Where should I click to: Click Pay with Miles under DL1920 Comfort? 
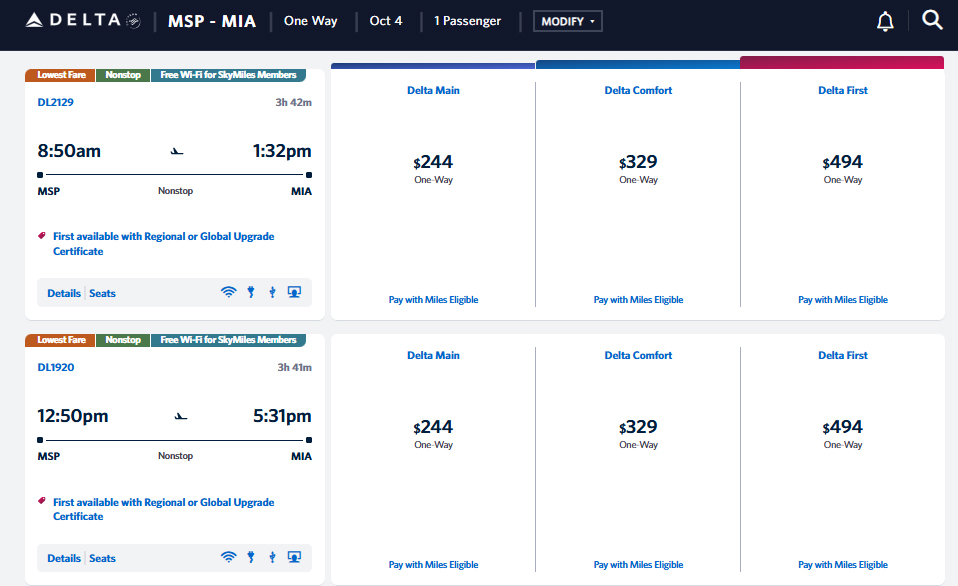click(638, 565)
